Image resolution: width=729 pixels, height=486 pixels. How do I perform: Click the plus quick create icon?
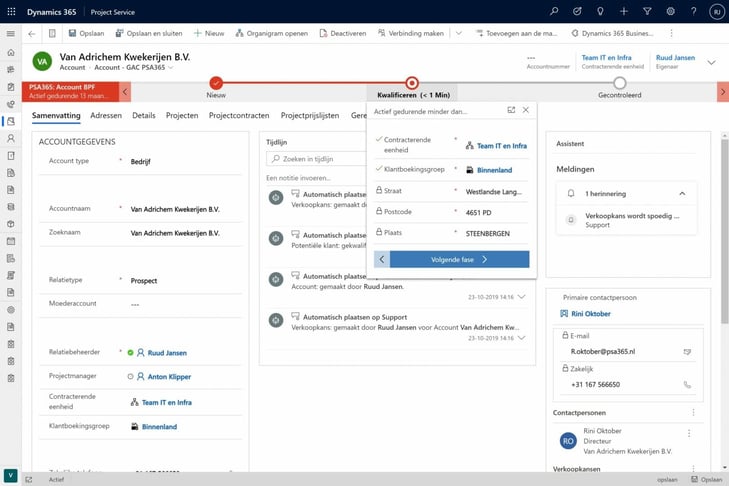click(x=623, y=11)
